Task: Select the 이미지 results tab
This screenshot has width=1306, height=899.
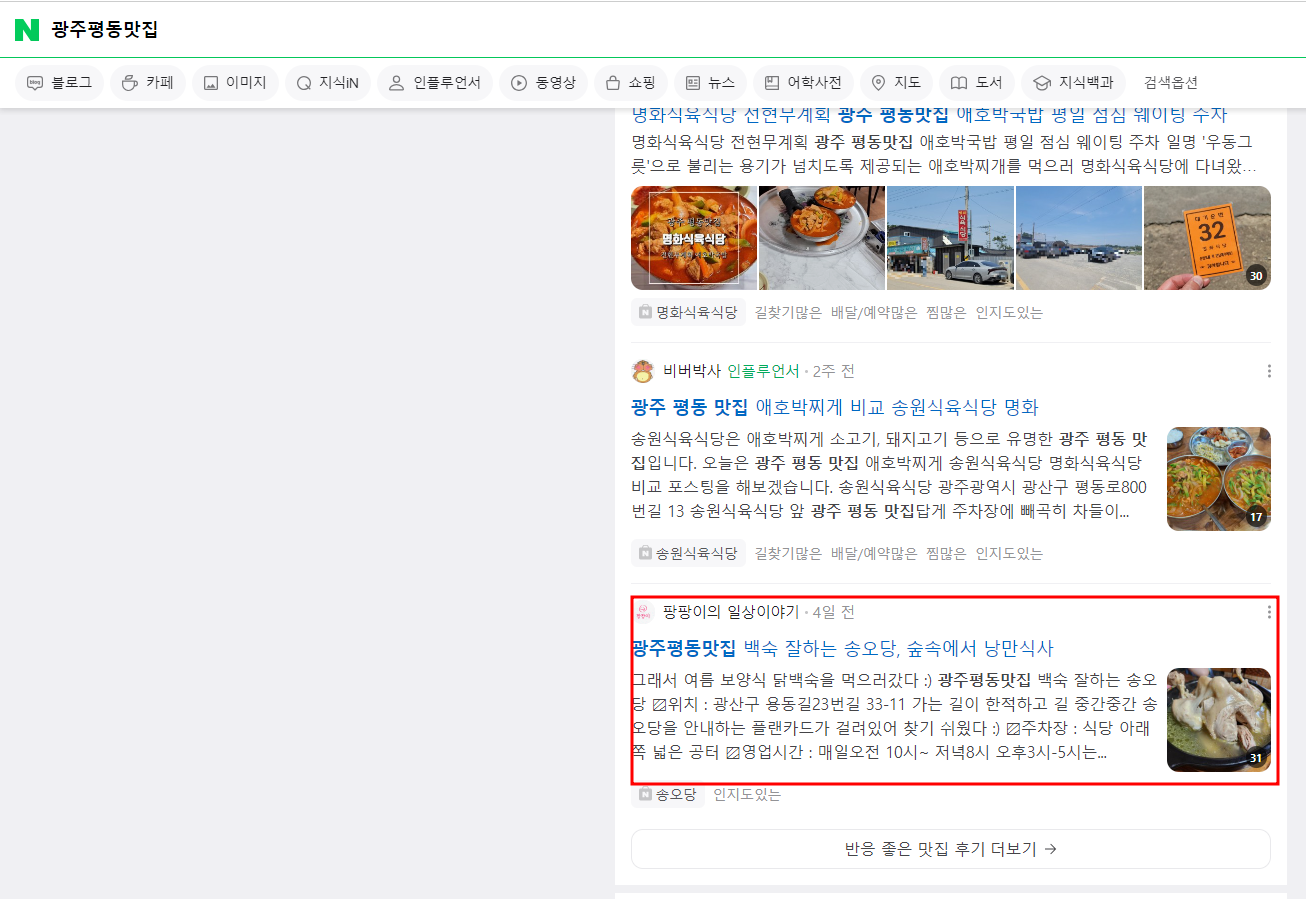Action: click(235, 83)
